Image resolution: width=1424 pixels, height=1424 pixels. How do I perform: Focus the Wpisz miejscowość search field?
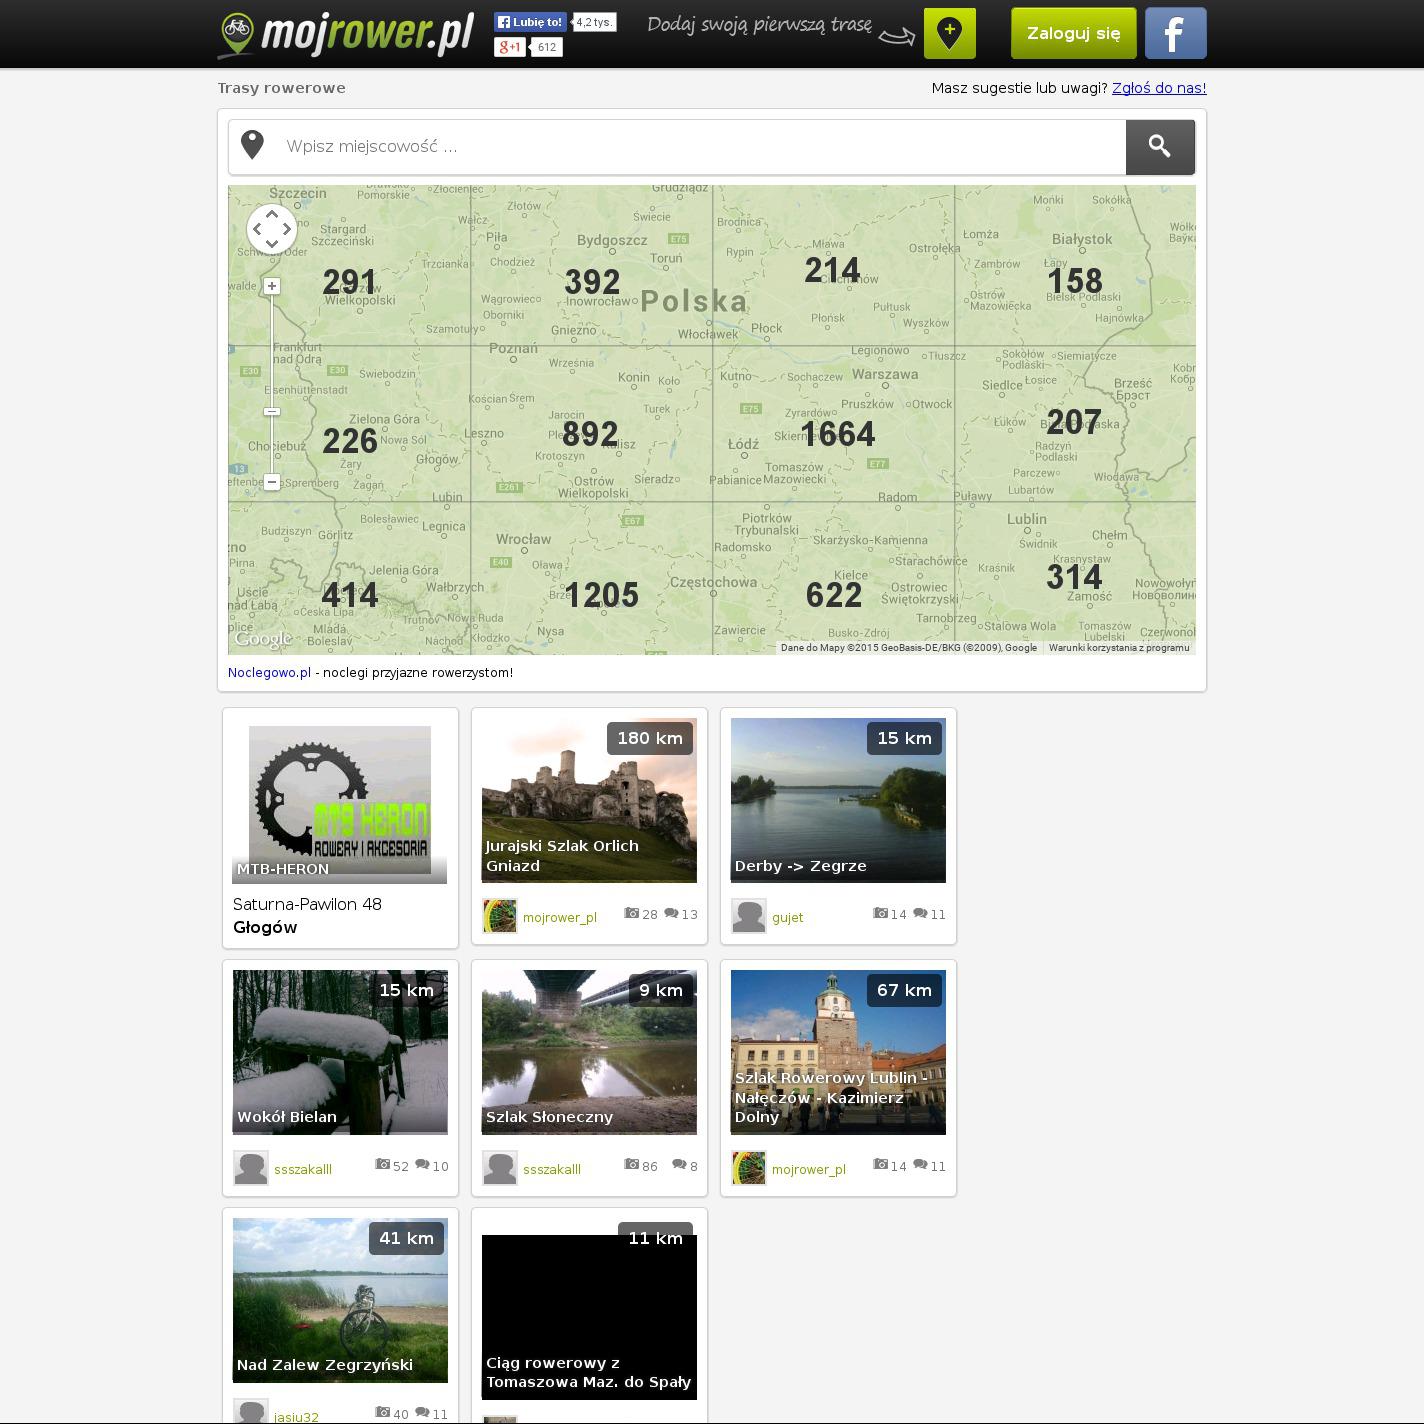pos(700,147)
